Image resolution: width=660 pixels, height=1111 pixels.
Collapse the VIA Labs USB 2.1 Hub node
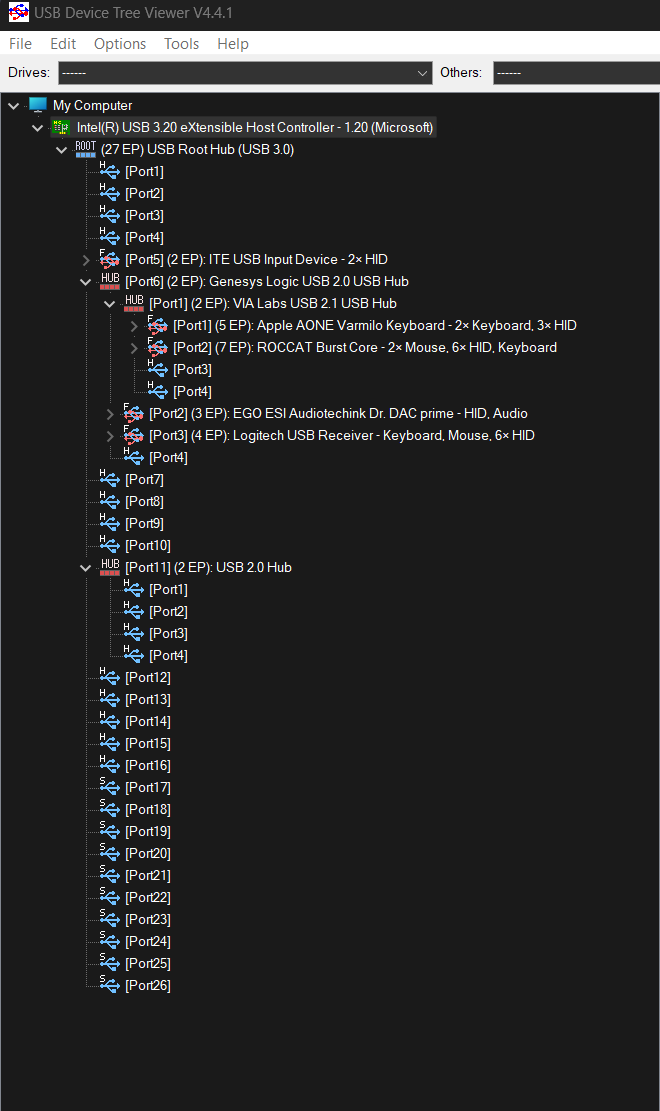(109, 304)
